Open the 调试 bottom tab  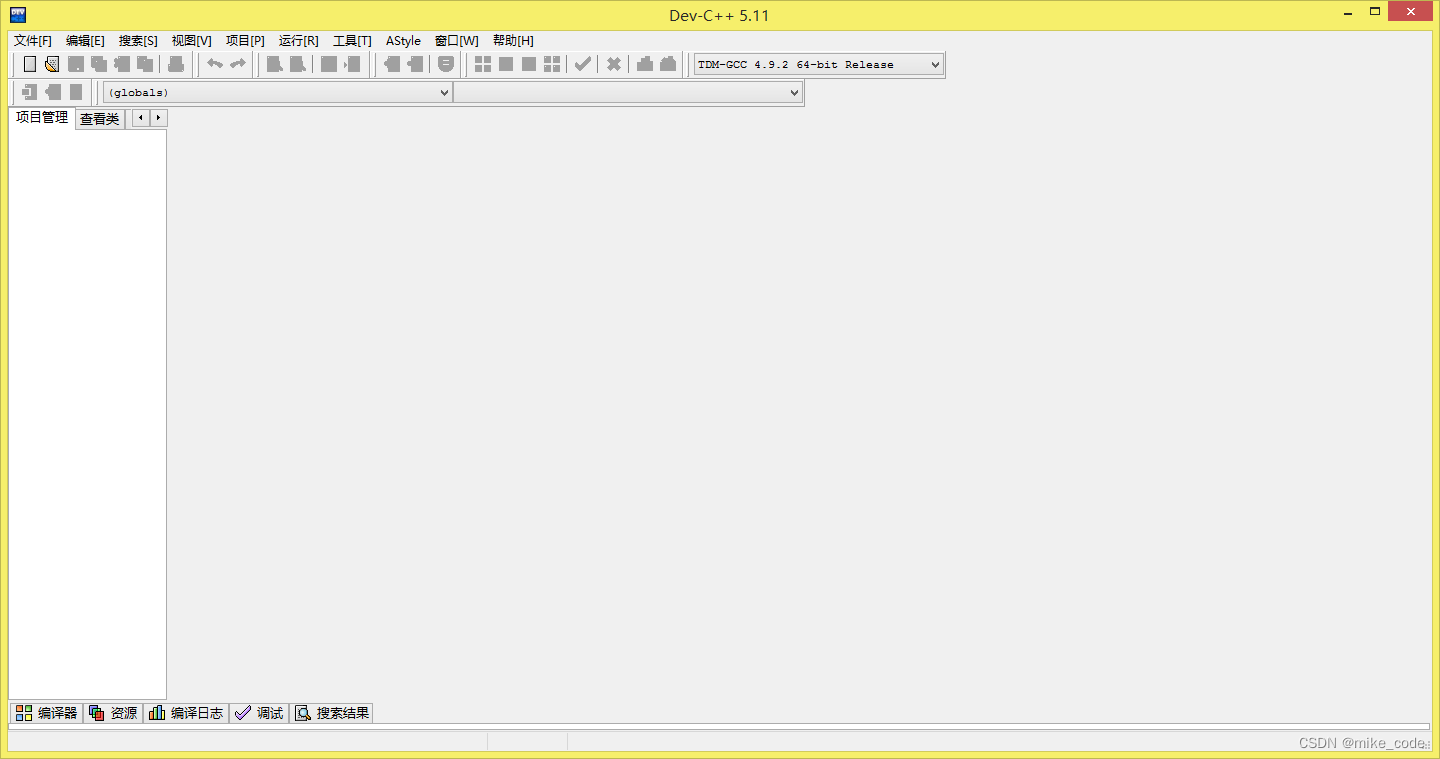pos(259,713)
